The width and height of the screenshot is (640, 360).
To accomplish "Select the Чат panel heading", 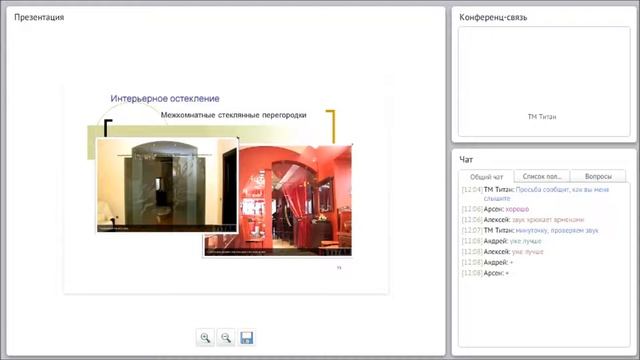I will coord(466,160).
